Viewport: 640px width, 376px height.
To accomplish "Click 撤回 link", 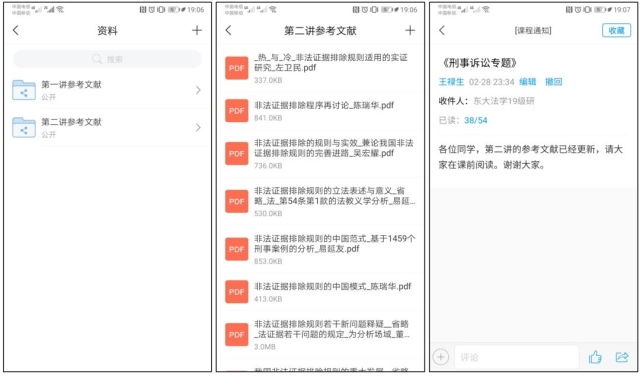I will pyautogui.click(x=553, y=82).
